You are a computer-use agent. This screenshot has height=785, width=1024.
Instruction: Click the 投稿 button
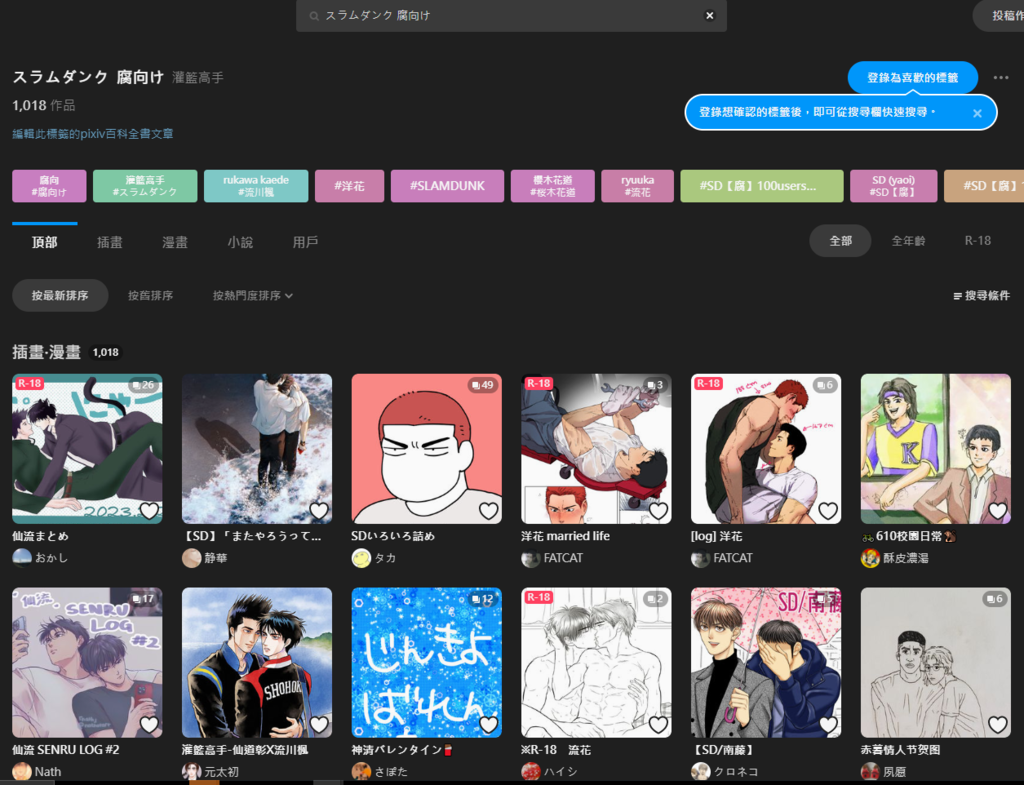click(x=999, y=16)
